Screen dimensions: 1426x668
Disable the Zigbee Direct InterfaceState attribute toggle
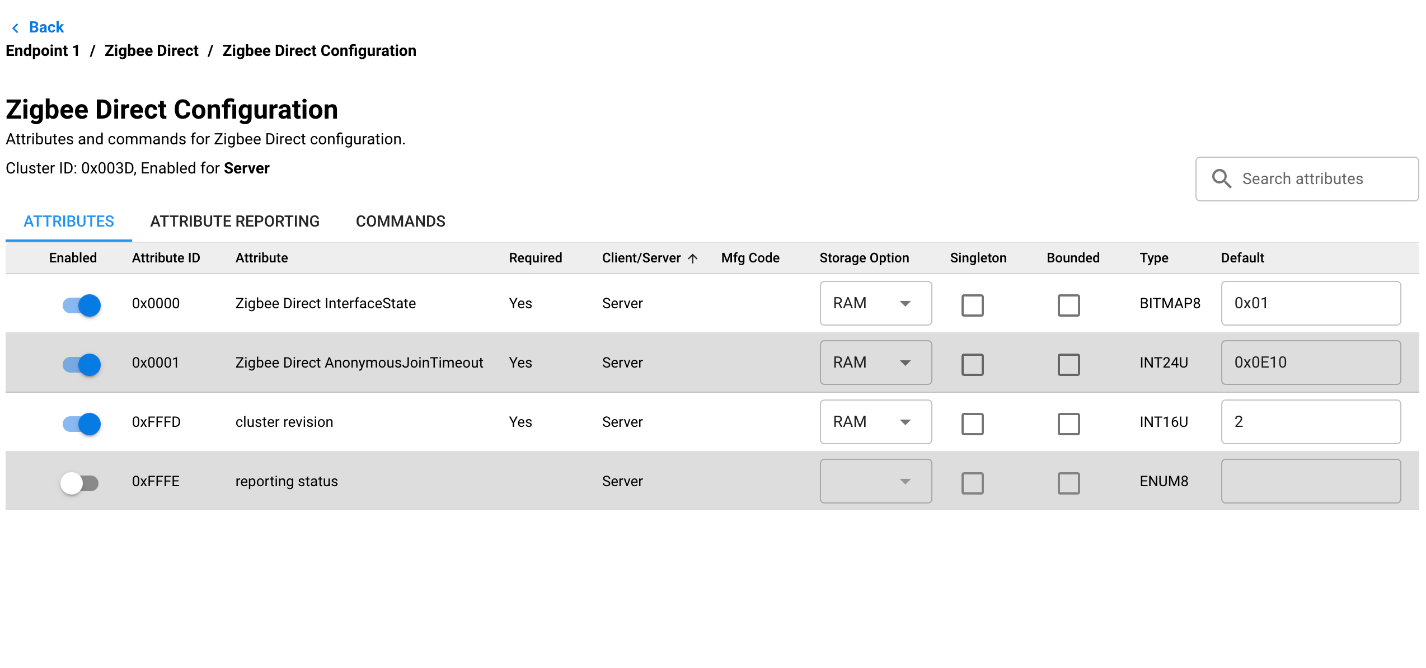click(81, 305)
